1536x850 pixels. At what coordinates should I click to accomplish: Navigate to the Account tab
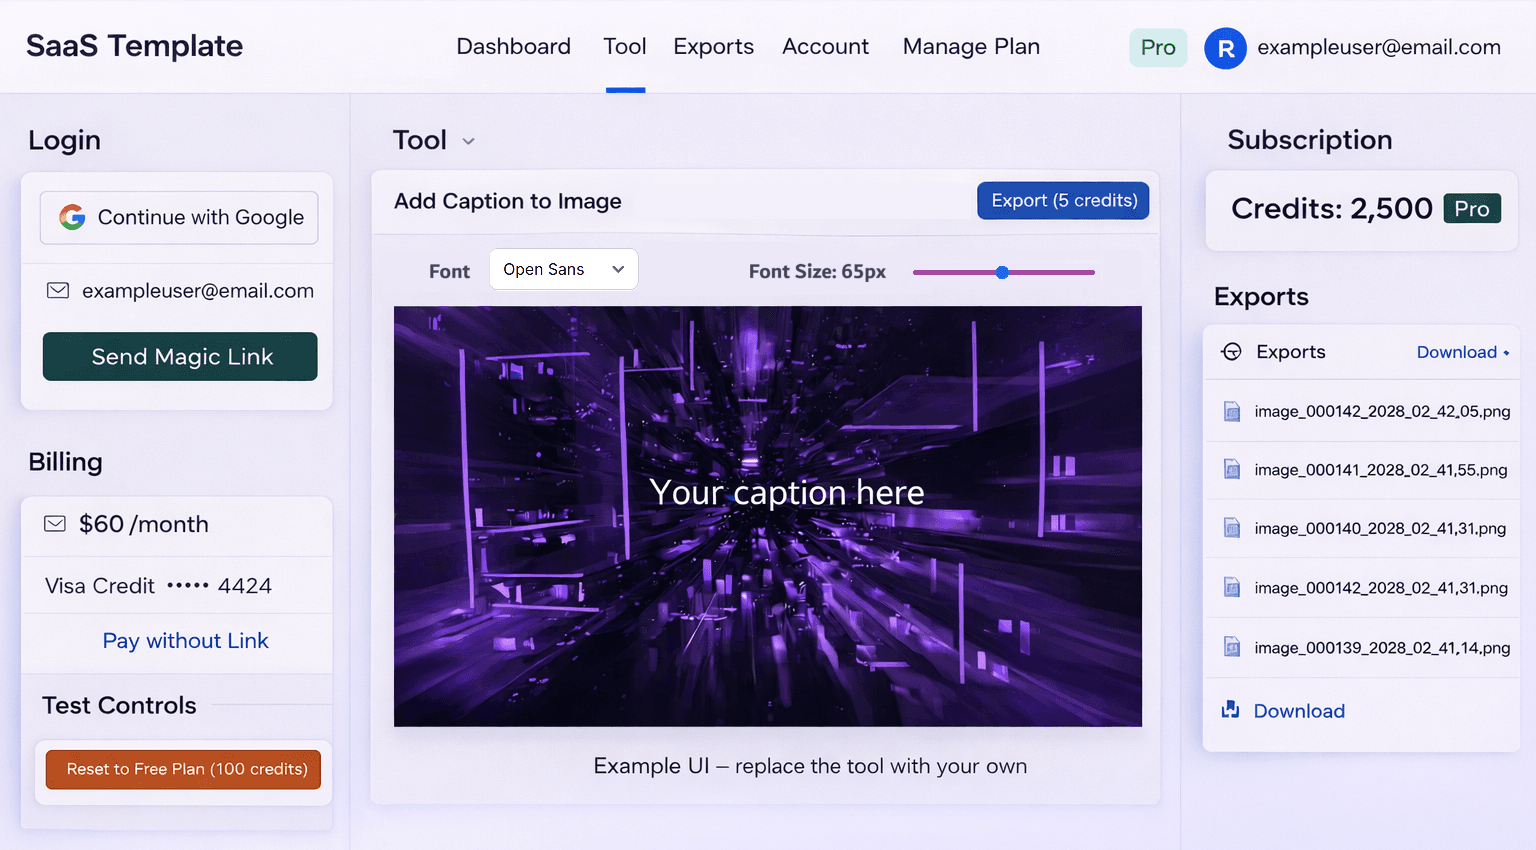point(825,46)
